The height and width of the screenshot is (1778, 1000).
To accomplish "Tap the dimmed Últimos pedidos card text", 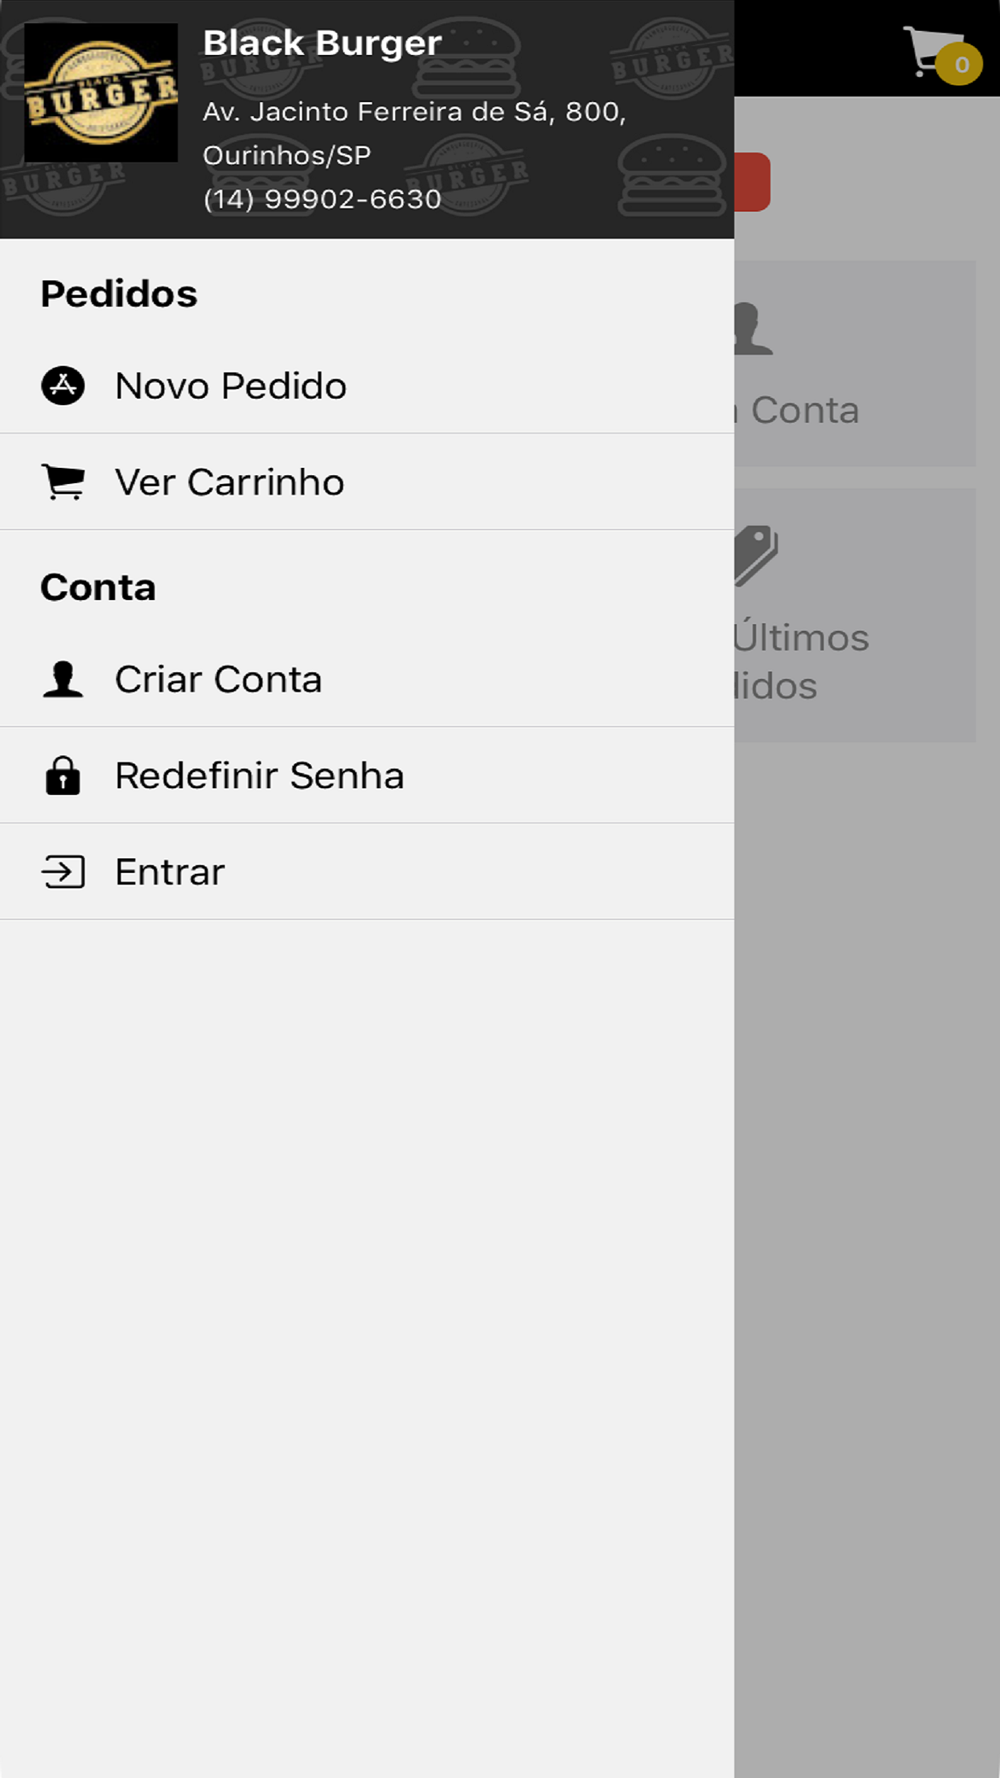I will click(x=800, y=661).
